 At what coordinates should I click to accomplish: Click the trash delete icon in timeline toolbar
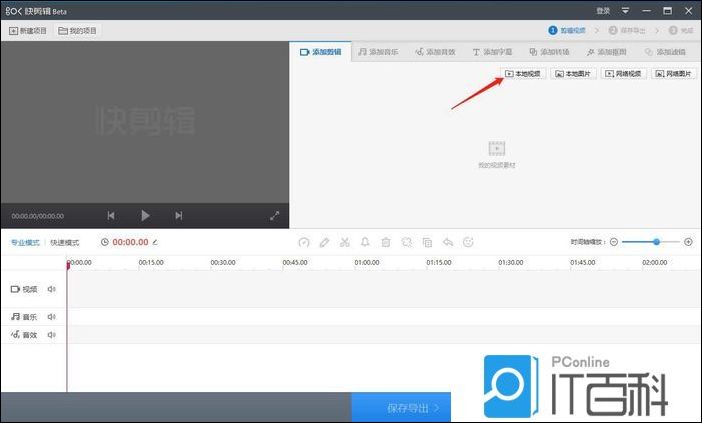point(385,242)
